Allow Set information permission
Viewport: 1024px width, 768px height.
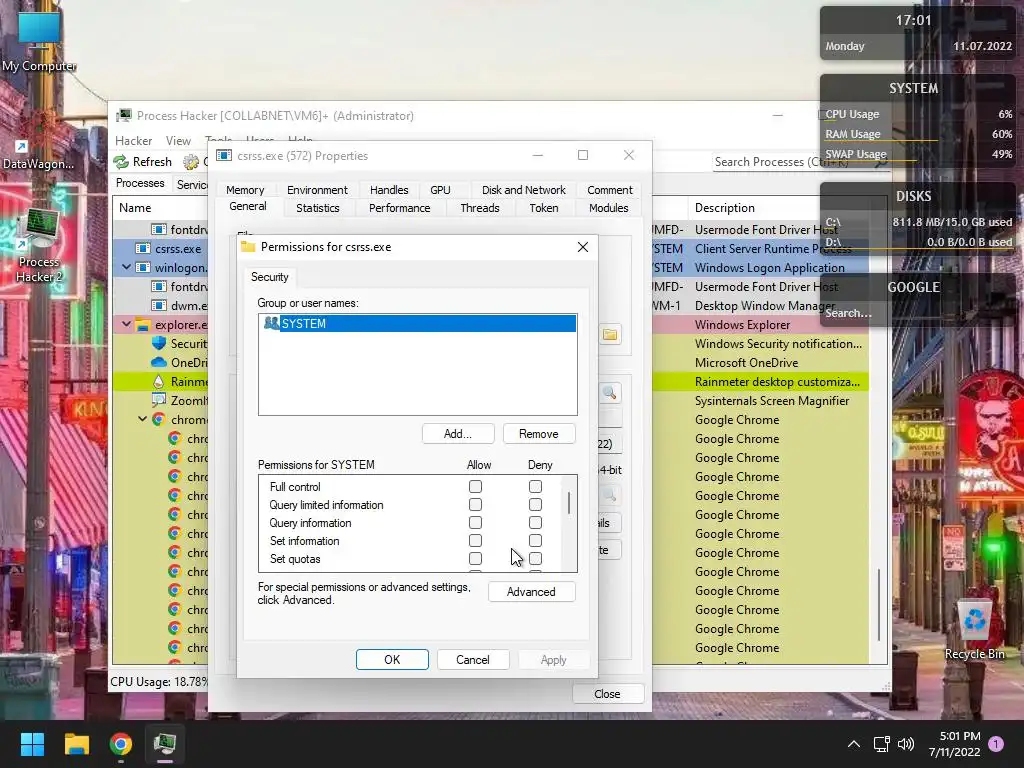475,541
